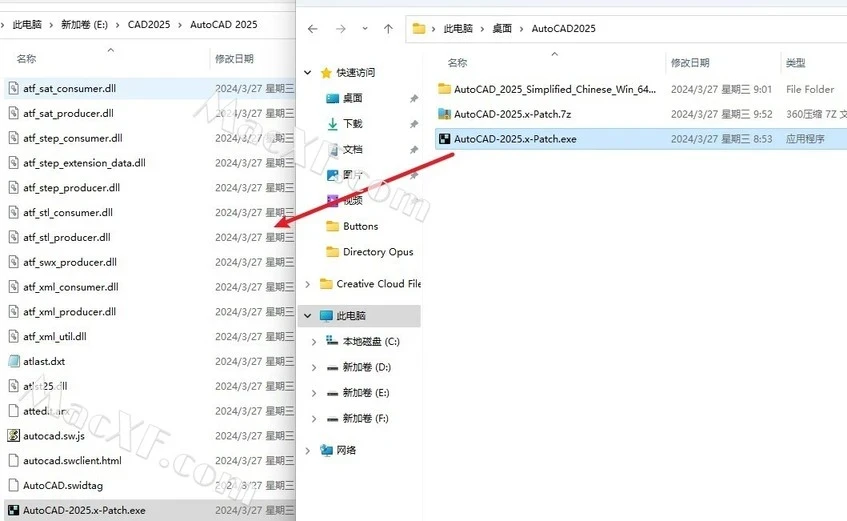
Task: Sort by 名称 column in left window
Action: click(x=26, y=58)
